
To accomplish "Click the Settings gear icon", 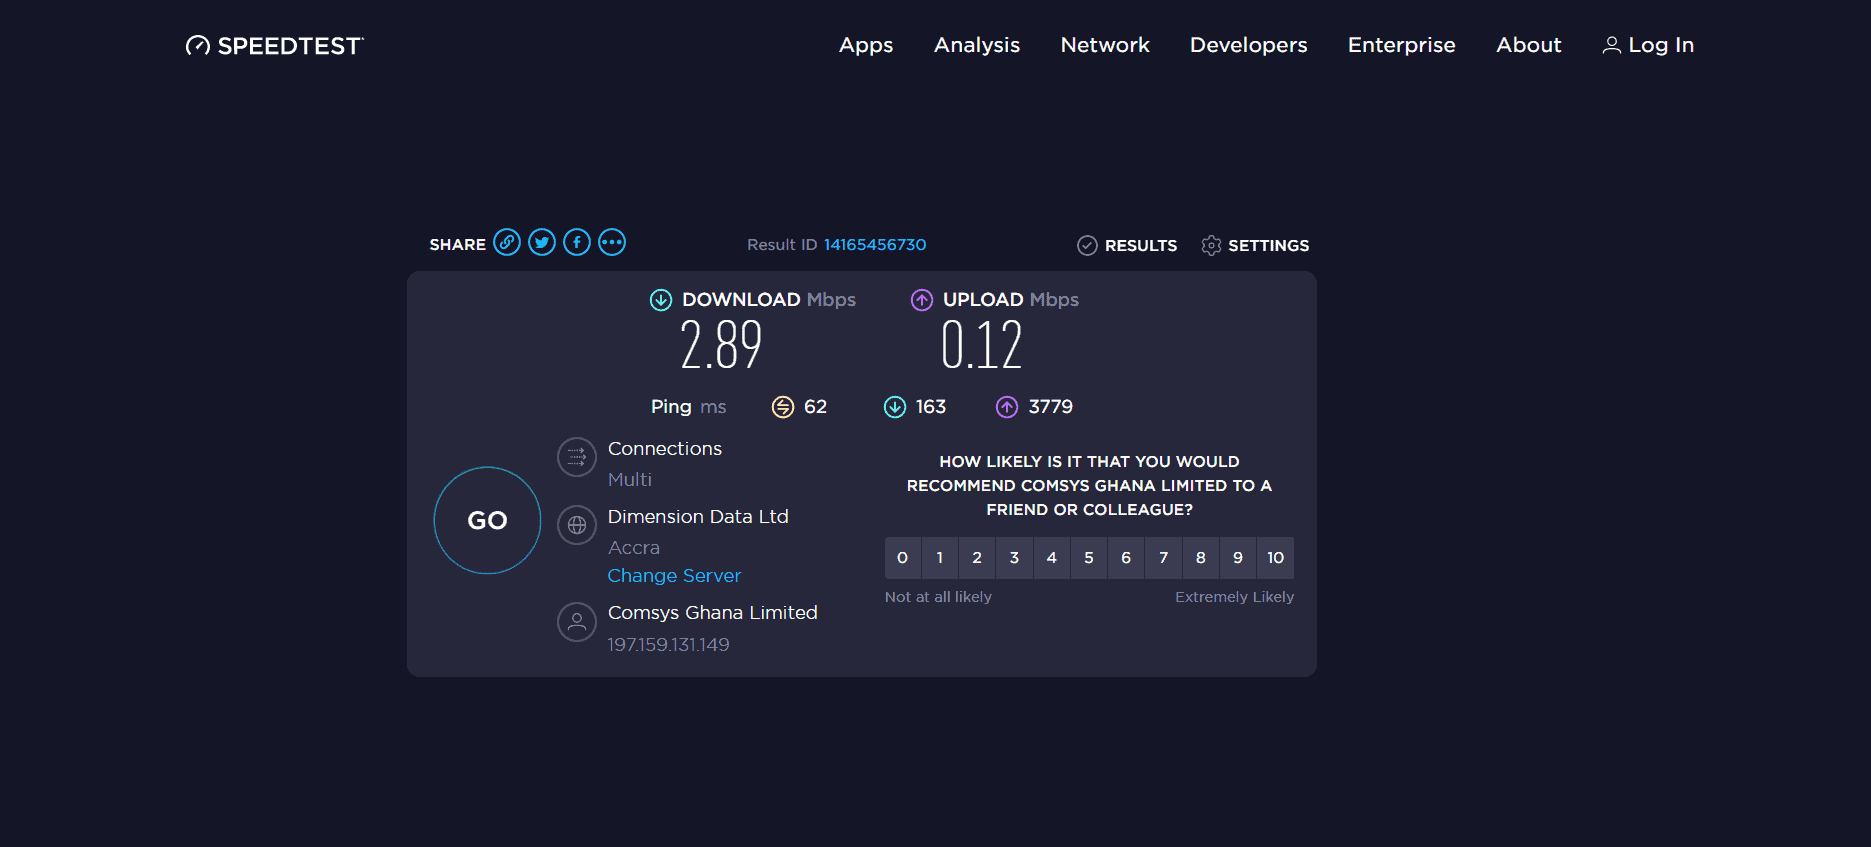I will pyautogui.click(x=1211, y=246).
